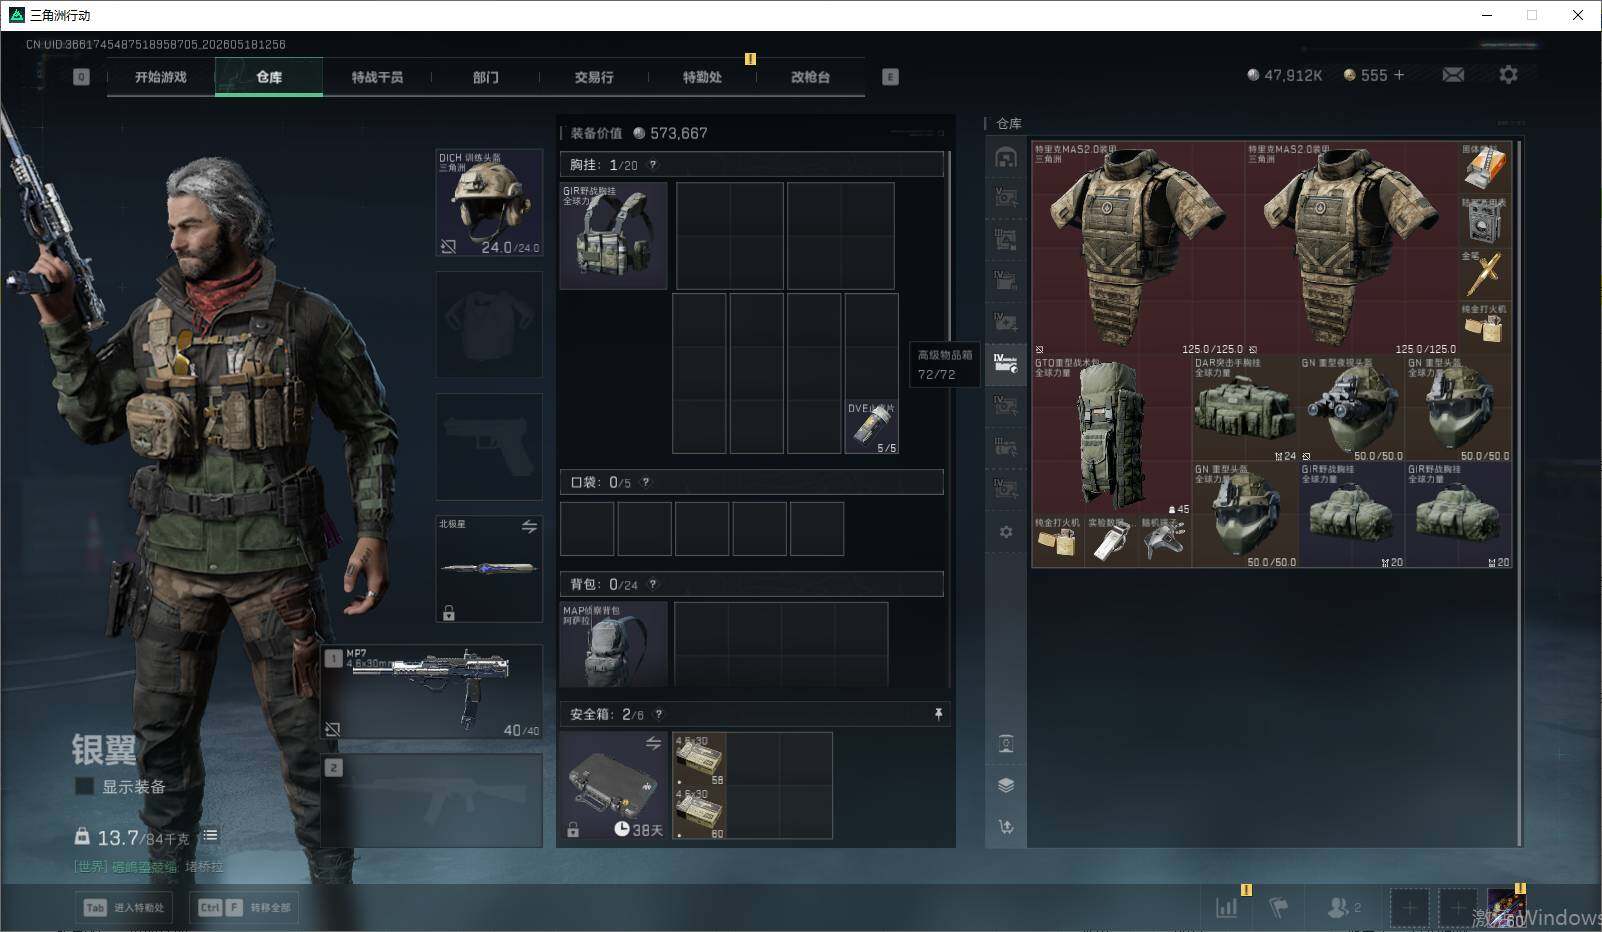Select the equipped GIR野战胸挂 chest rig
The height and width of the screenshot is (932, 1602).
(614, 236)
